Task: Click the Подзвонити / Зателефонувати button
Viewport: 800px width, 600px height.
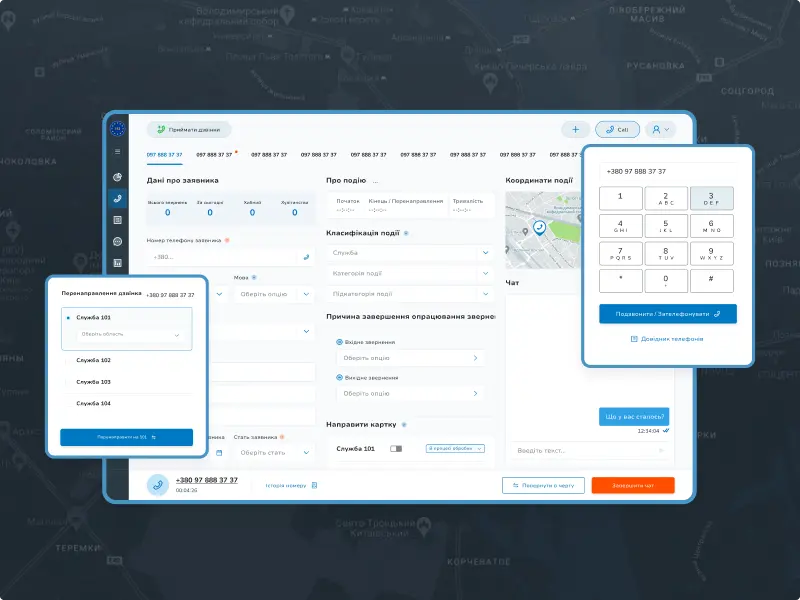Action: click(x=667, y=313)
